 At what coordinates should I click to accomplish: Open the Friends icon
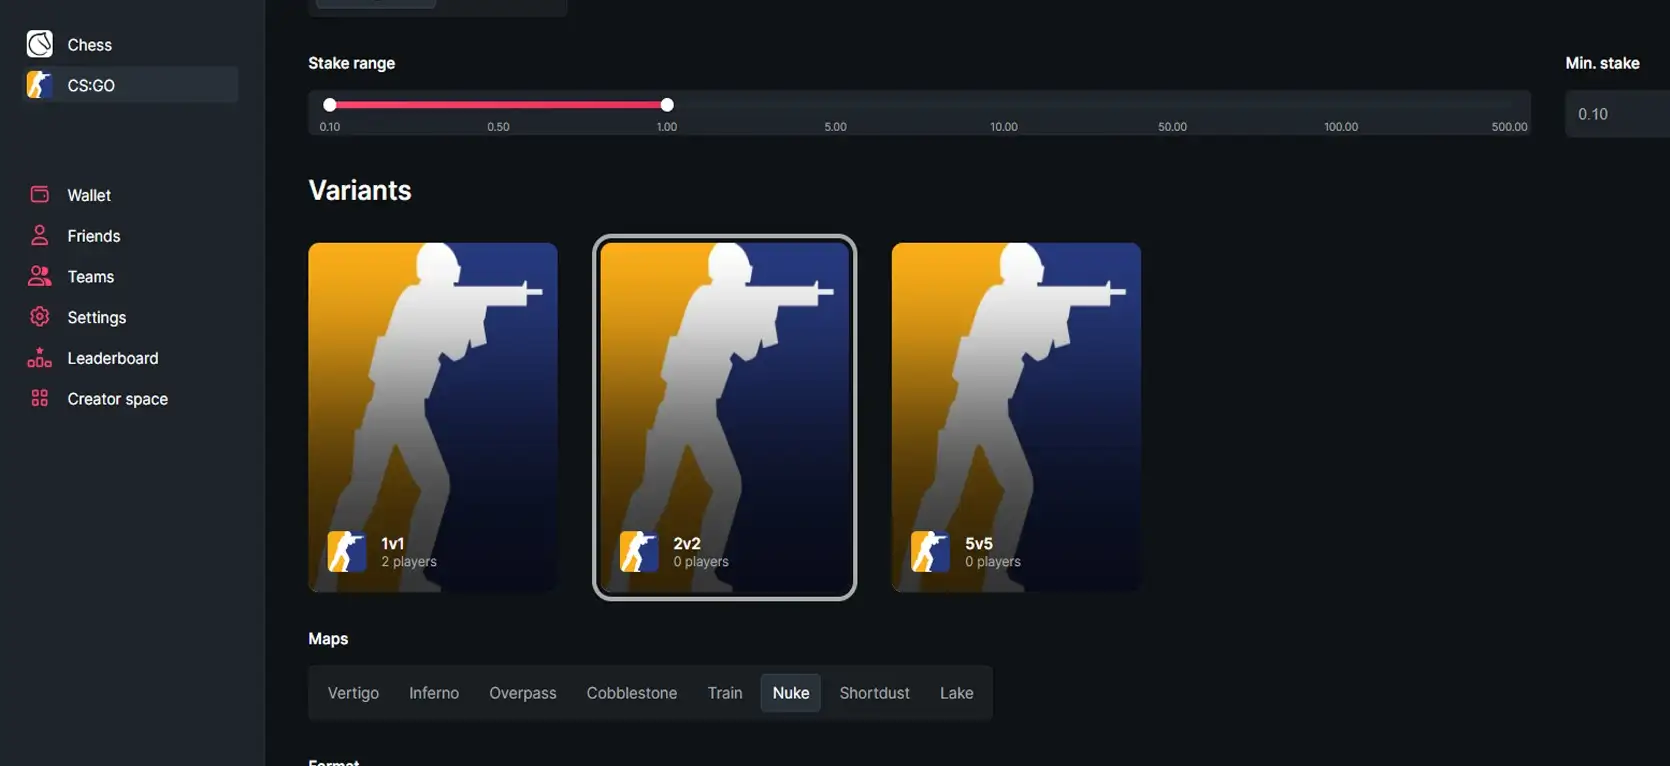click(40, 236)
